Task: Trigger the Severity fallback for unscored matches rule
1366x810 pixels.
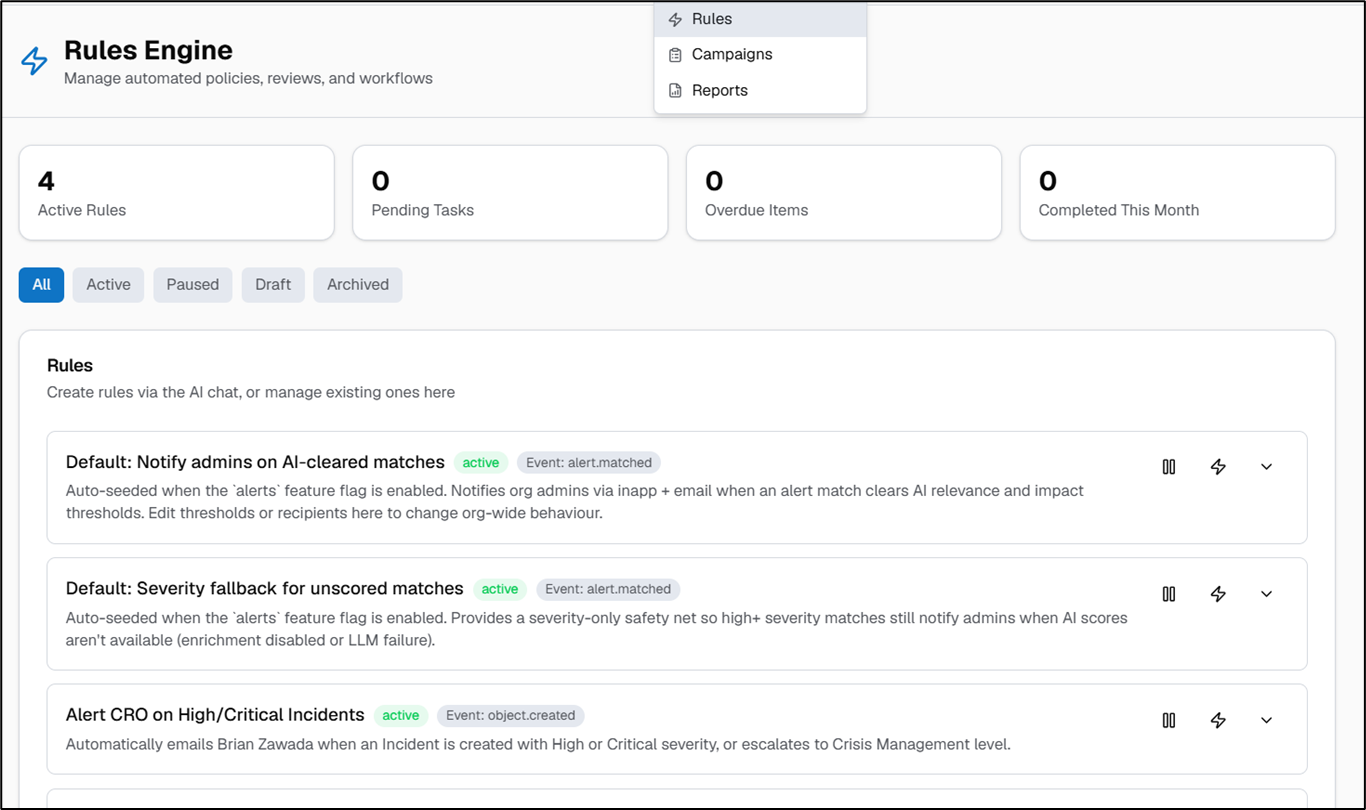Action: tap(1218, 594)
